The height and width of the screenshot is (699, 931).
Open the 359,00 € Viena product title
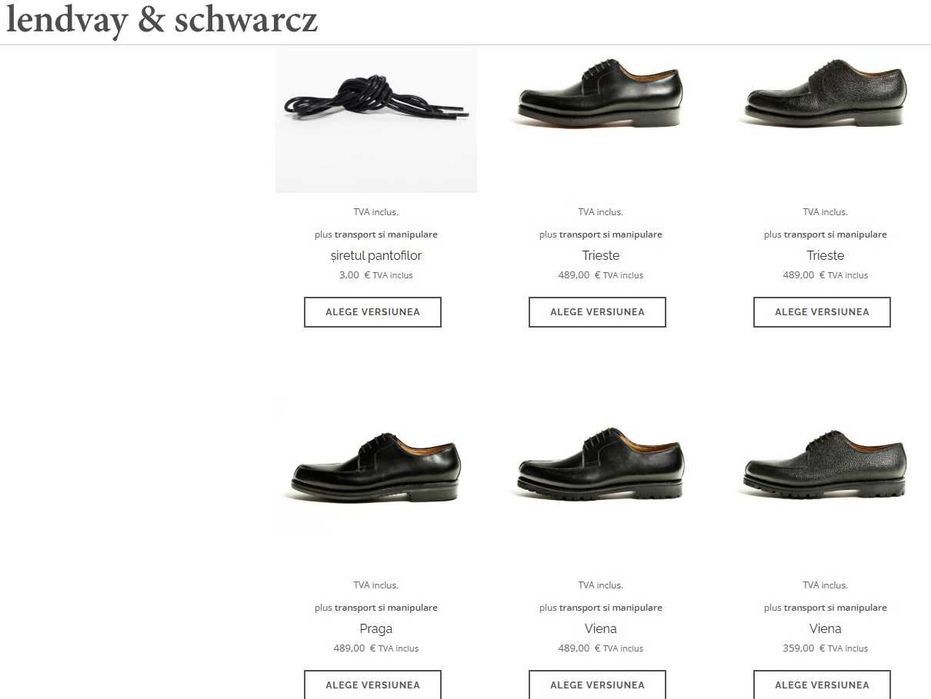[825, 628]
